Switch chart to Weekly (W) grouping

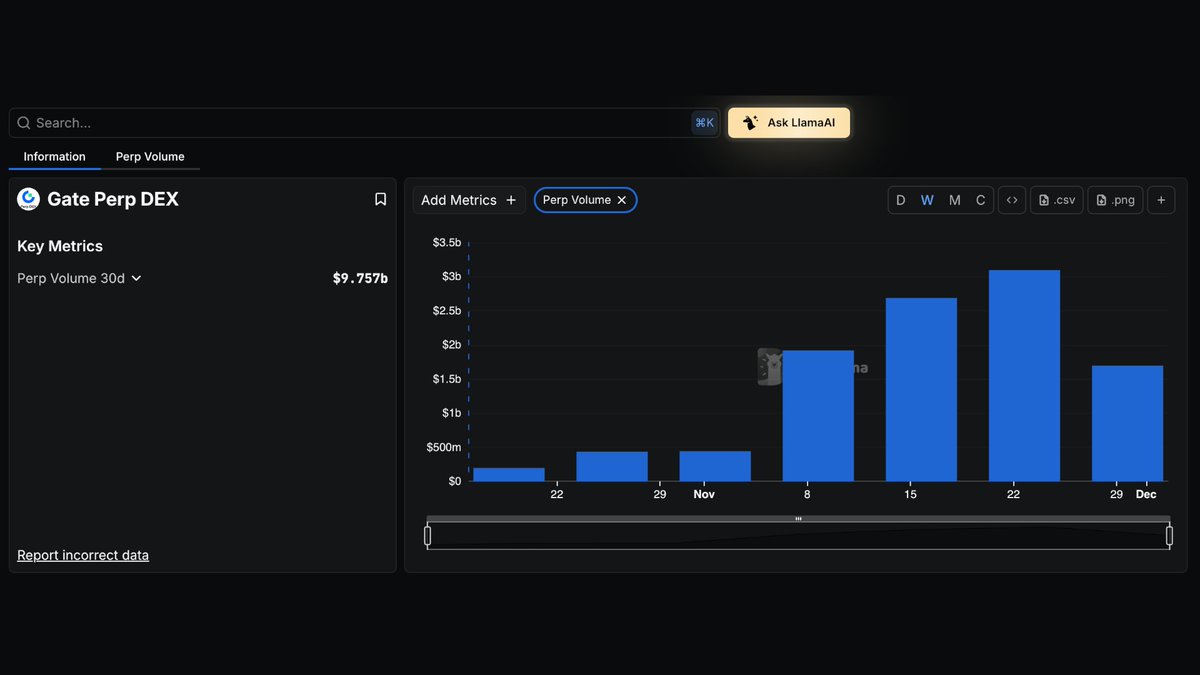[927, 200]
